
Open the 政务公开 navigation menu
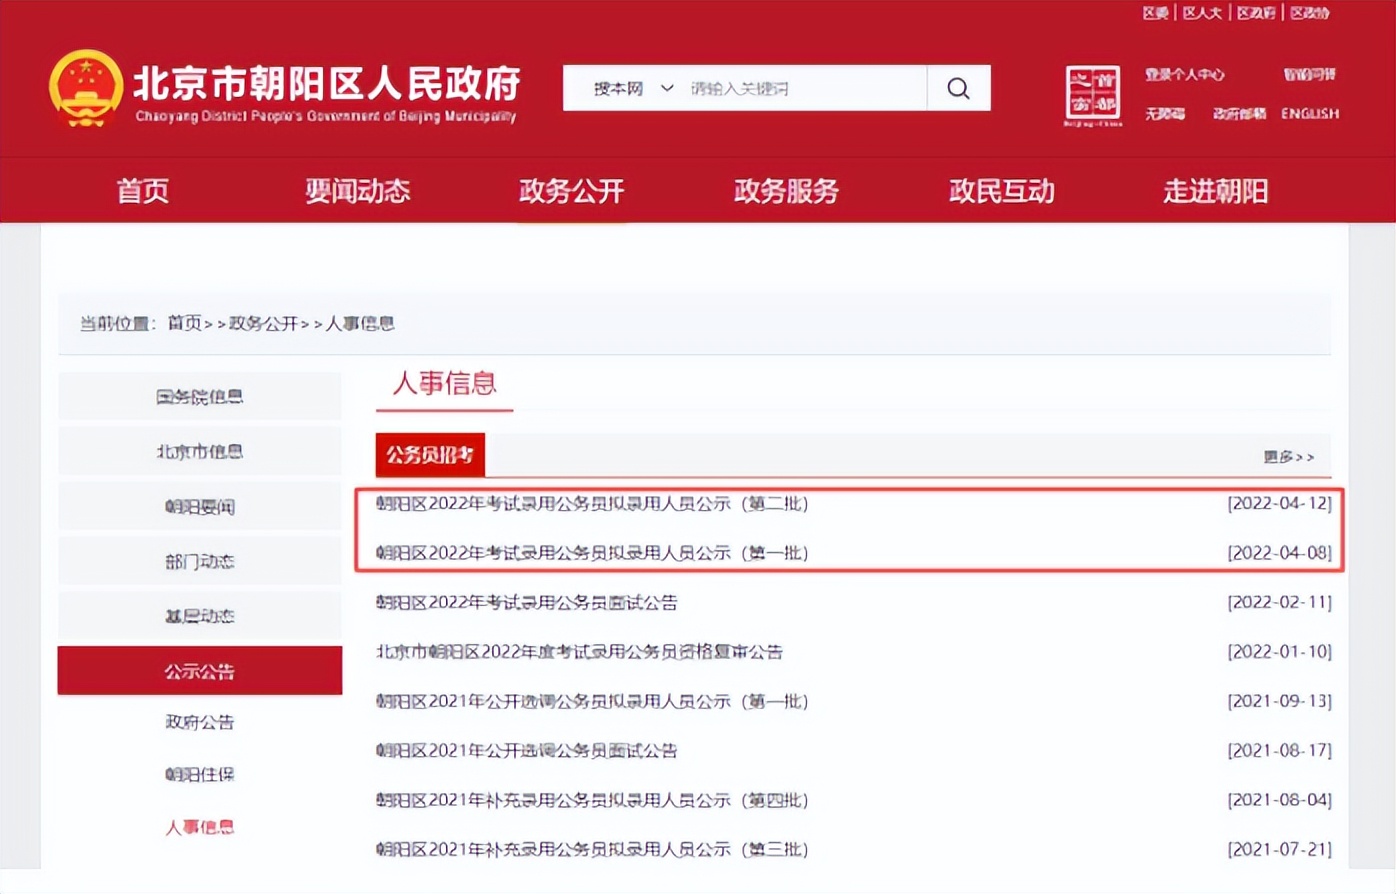point(571,191)
